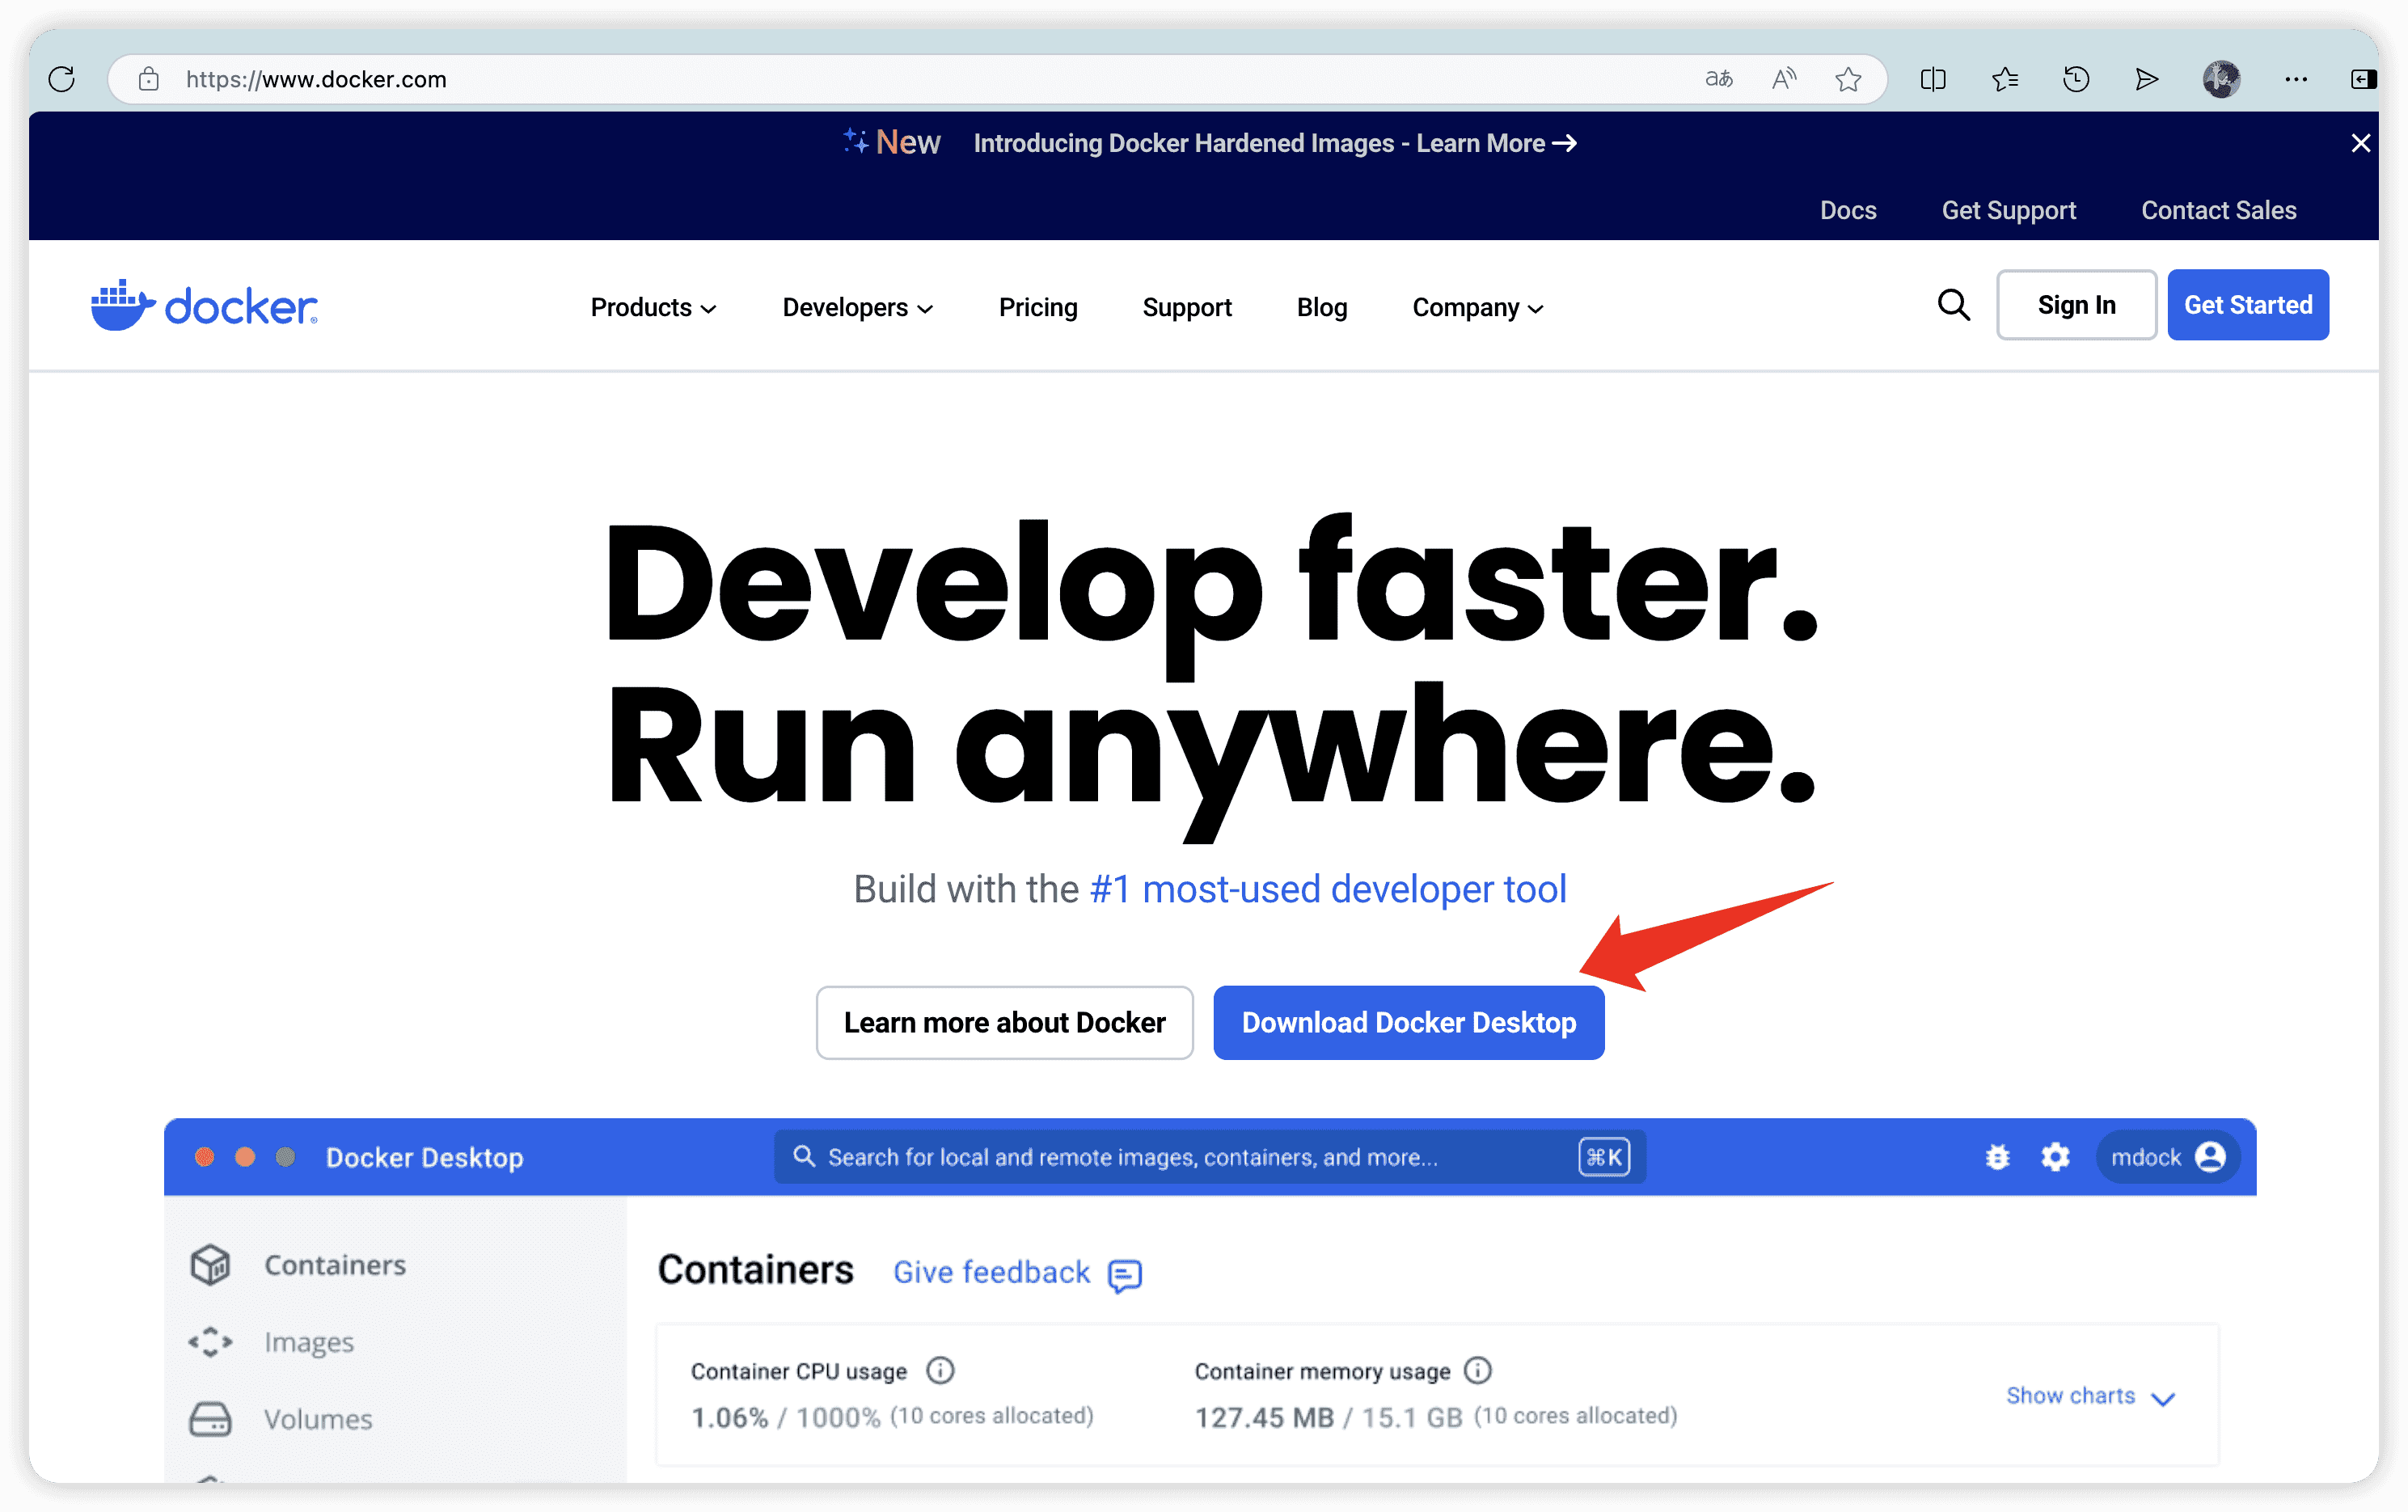2408x1512 pixels.
Task: Click the Get Started button
Action: click(x=2248, y=305)
